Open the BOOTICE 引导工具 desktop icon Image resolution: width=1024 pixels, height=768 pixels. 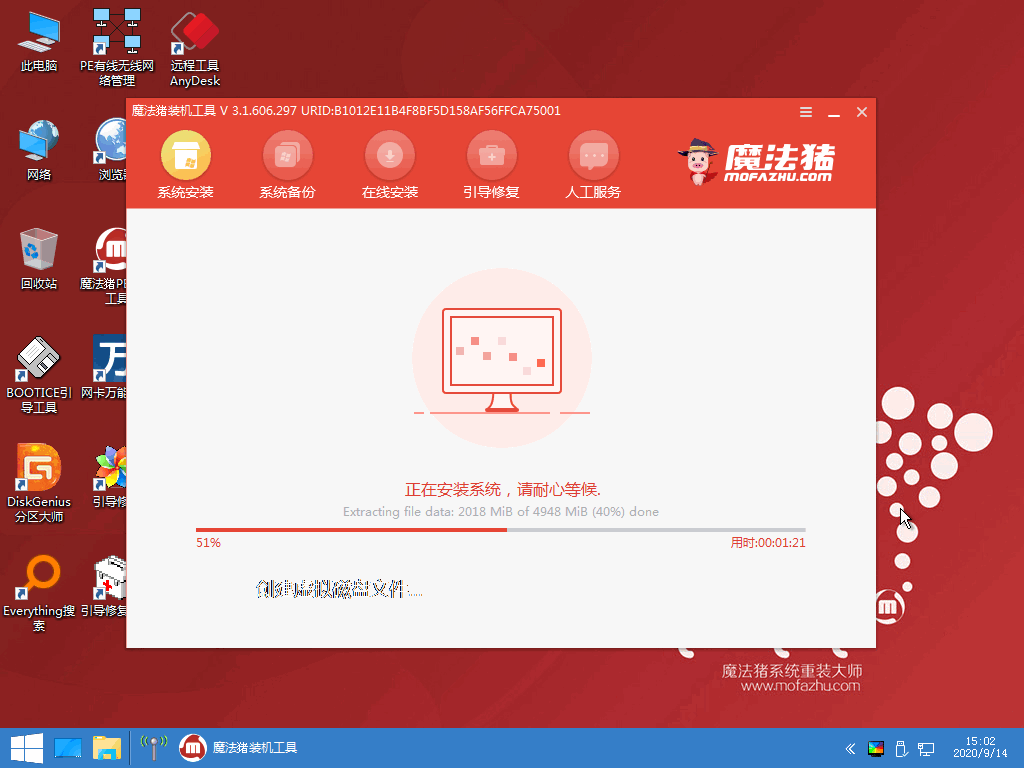click(x=37, y=360)
